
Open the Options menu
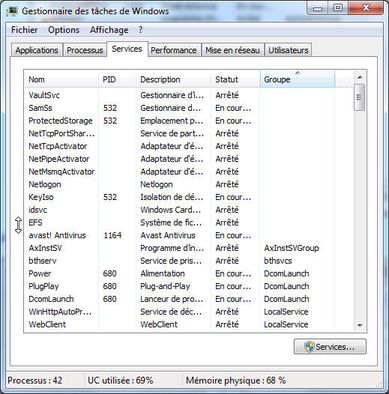pyautogui.click(x=64, y=30)
